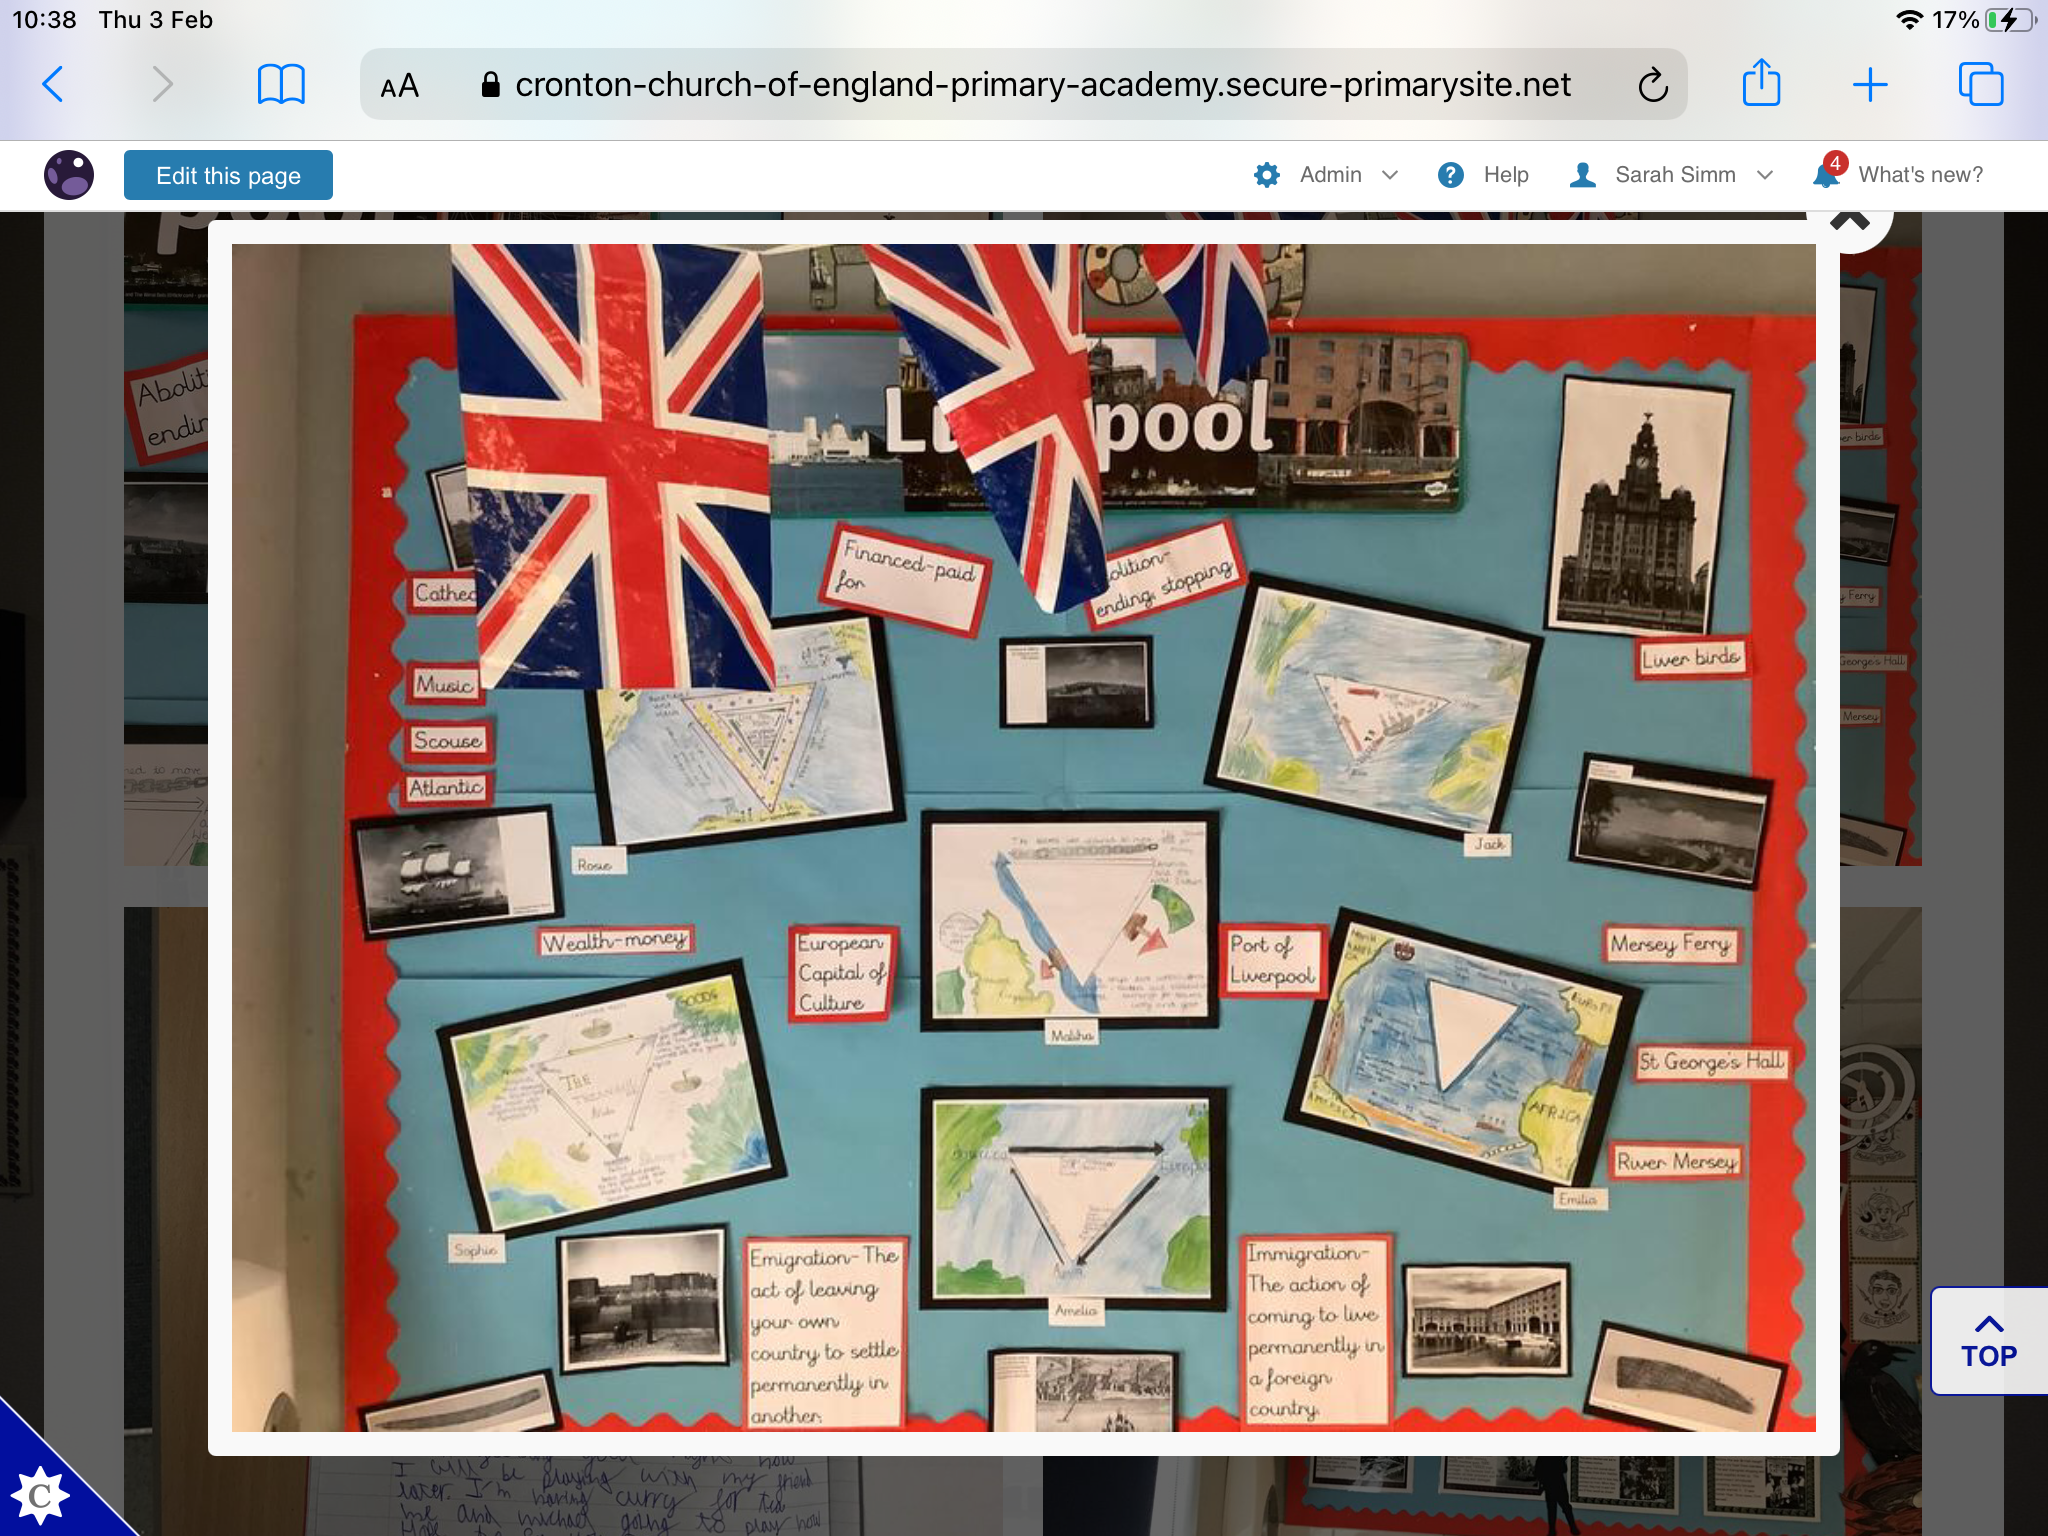Tap the Safari forward arrow

coord(162,85)
